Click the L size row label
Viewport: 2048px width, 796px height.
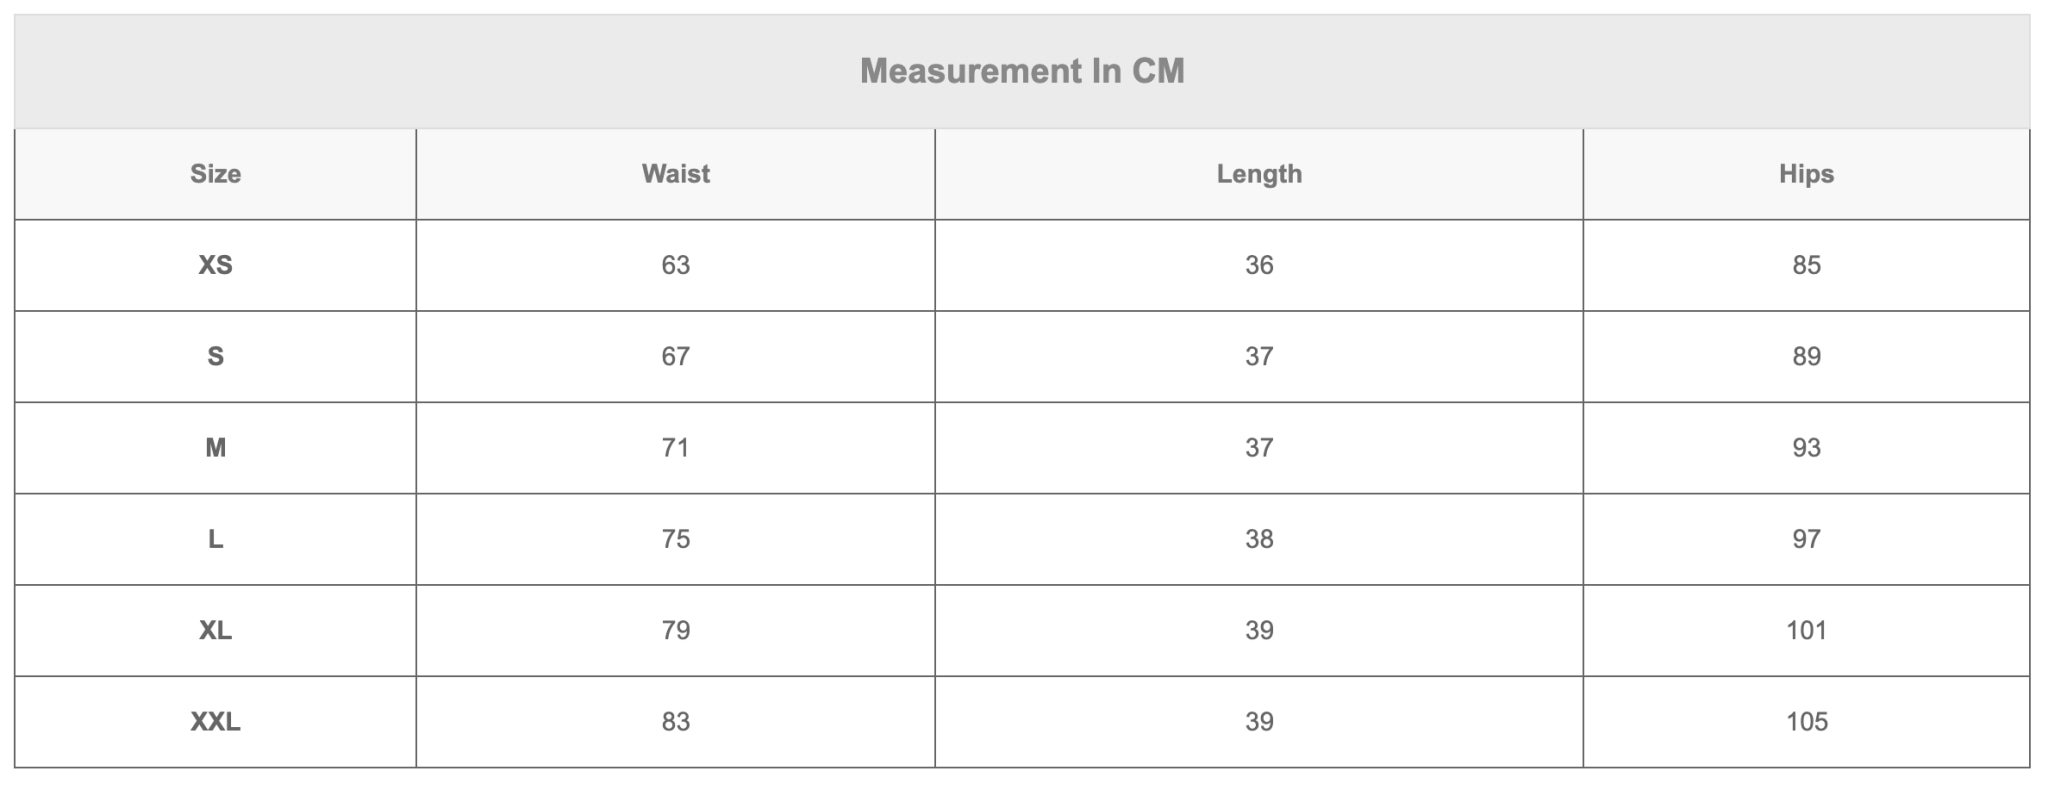[x=215, y=539]
